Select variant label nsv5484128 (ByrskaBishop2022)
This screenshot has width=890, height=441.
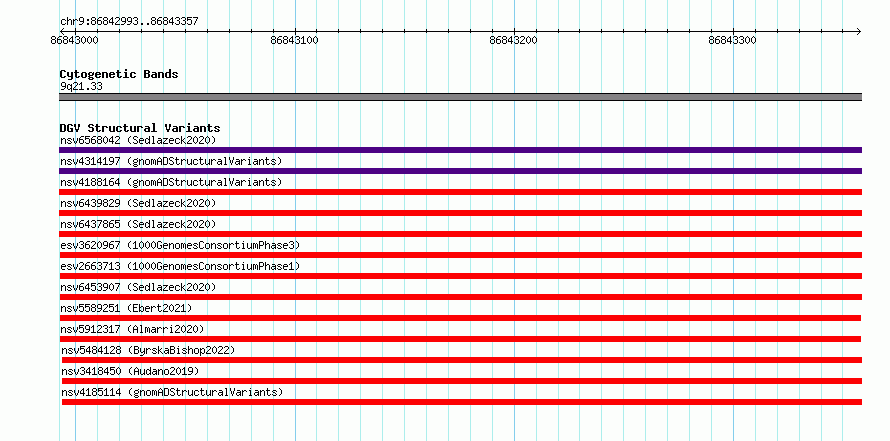point(148,350)
